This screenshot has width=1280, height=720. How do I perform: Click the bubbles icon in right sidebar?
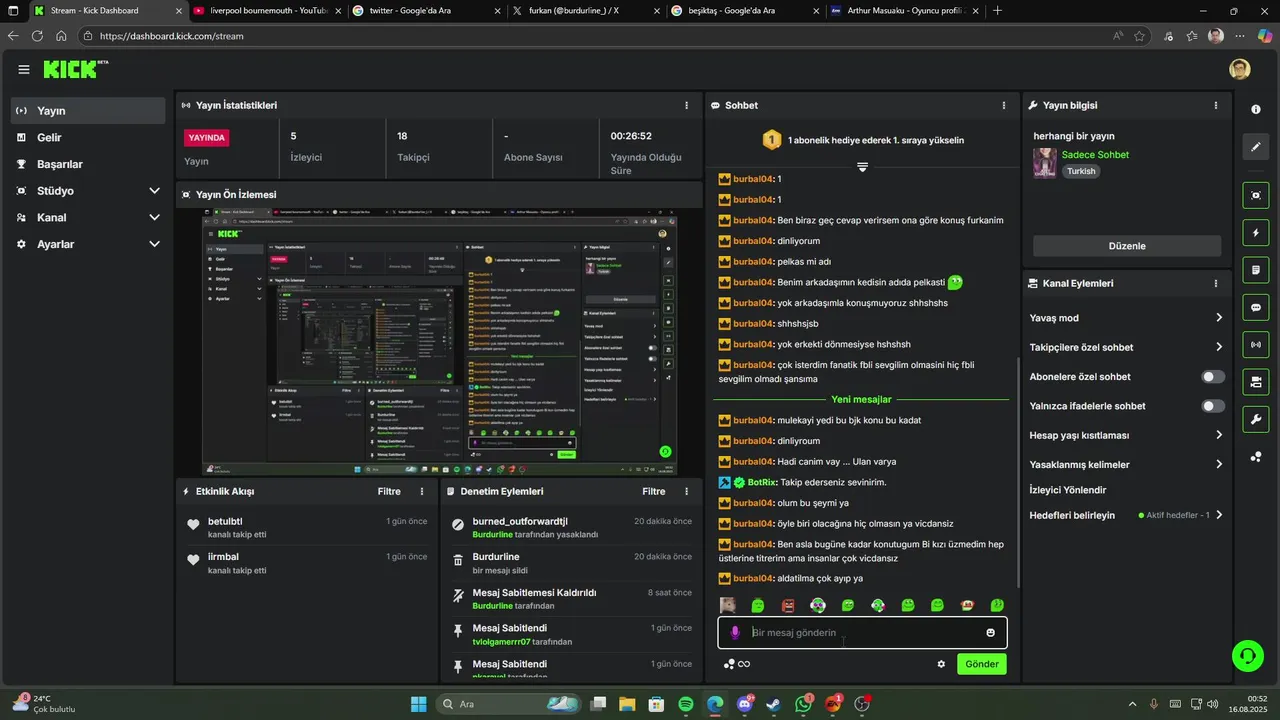(x=1256, y=457)
